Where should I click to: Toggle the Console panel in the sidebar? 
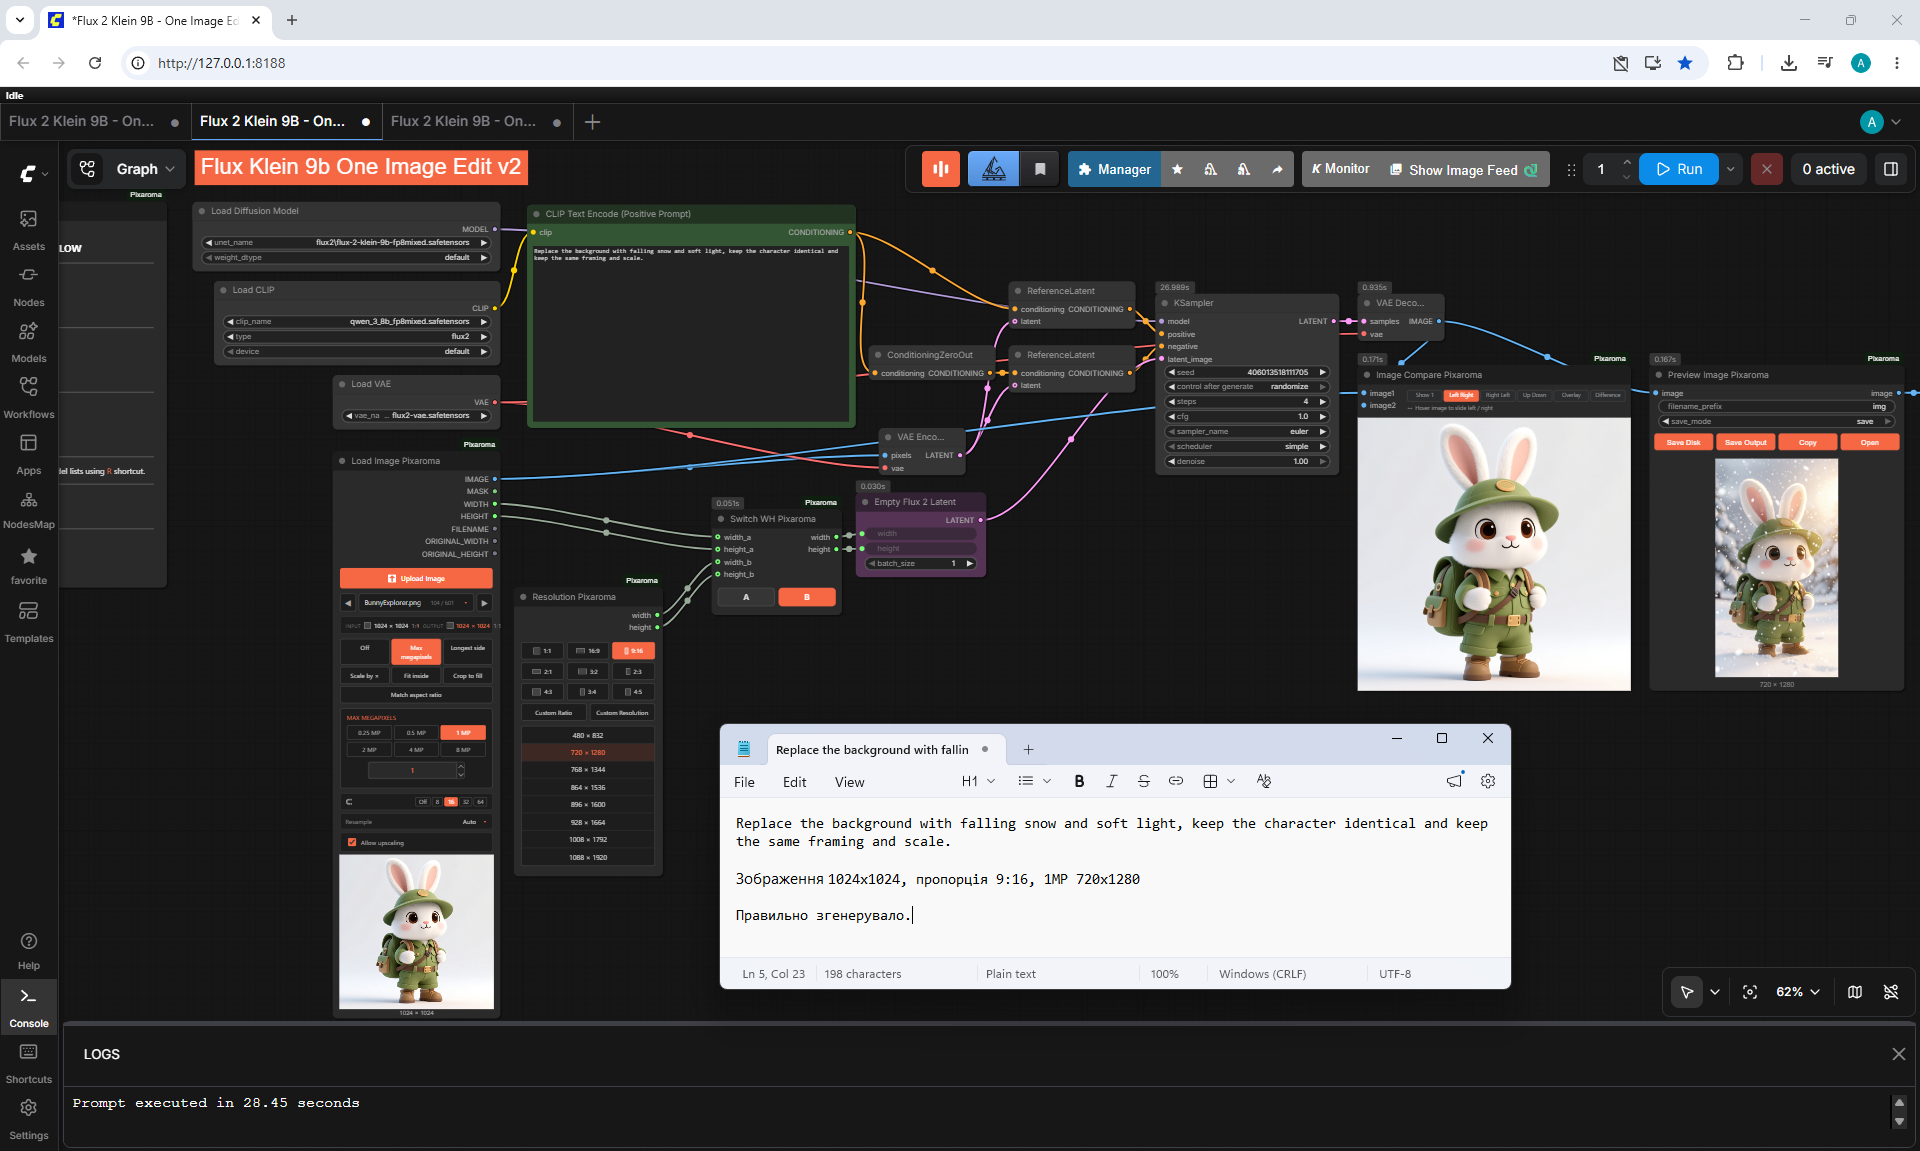[x=28, y=1007]
